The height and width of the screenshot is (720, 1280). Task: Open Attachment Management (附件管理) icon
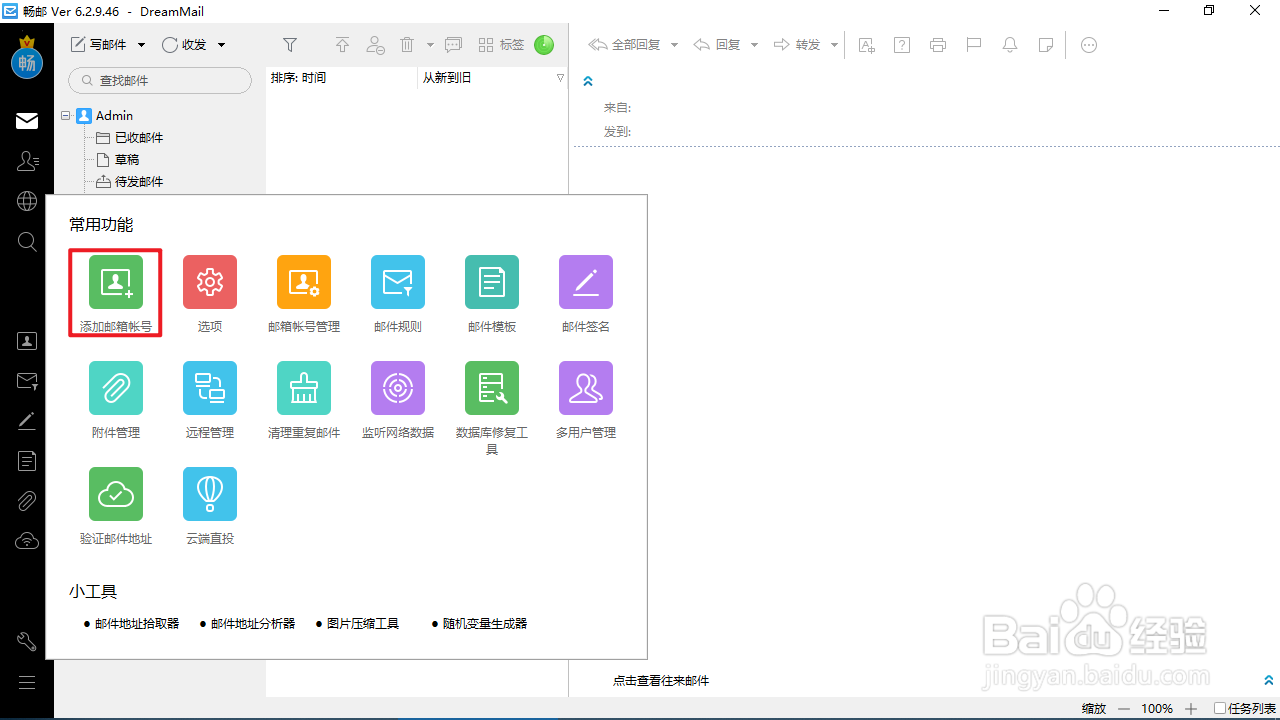(116, 388)
